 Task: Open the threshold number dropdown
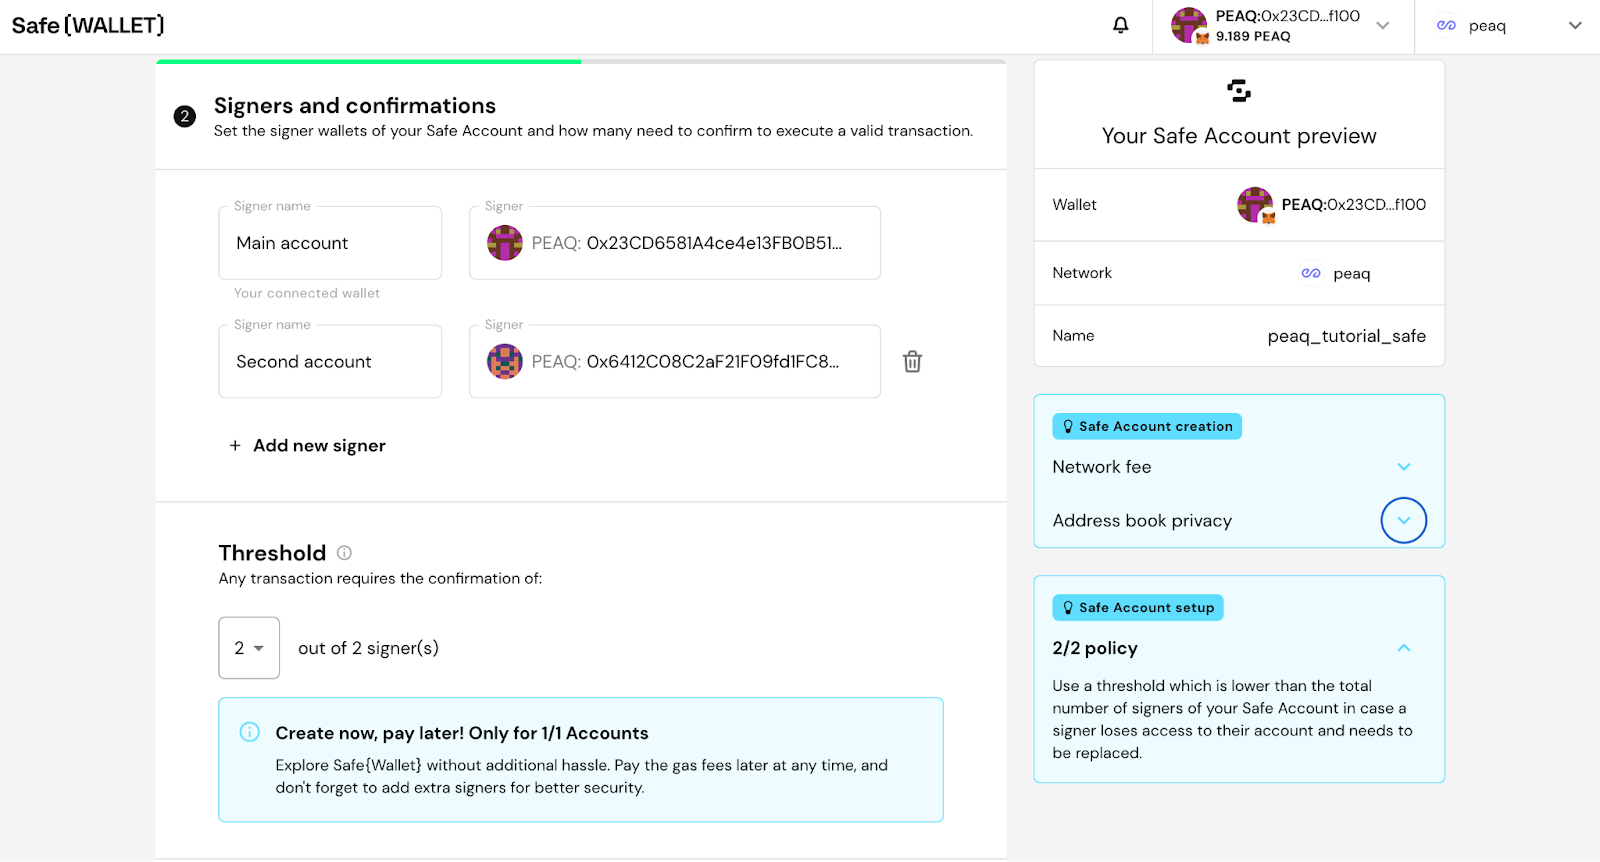point(249,648)
